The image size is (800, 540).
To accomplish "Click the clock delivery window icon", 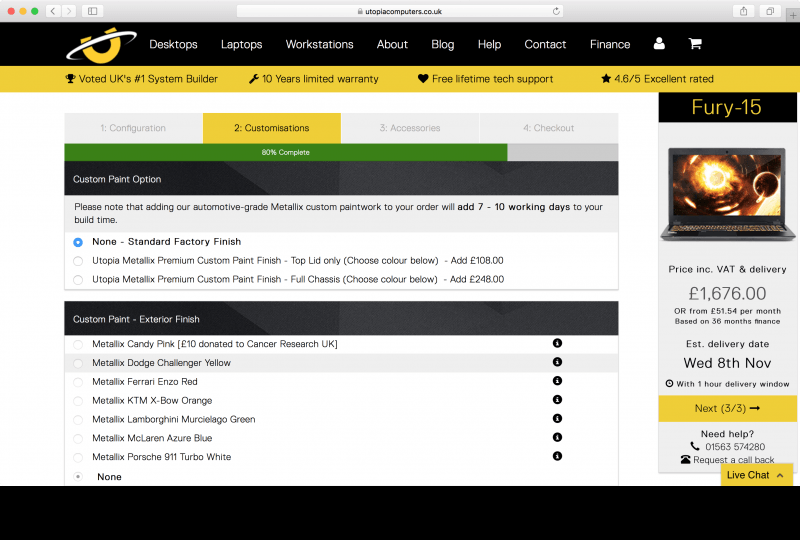I will pos(669,383).
